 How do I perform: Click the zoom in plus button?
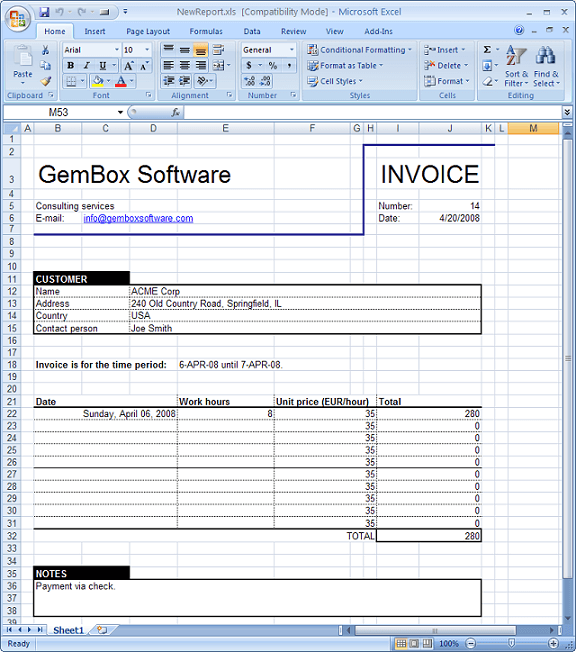point(553,643)
